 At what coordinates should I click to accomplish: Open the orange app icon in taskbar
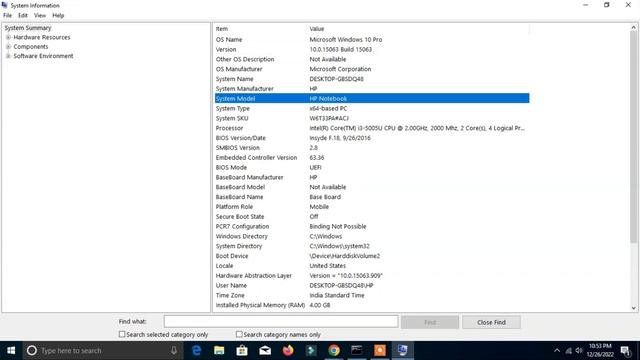tap(380, 351)
